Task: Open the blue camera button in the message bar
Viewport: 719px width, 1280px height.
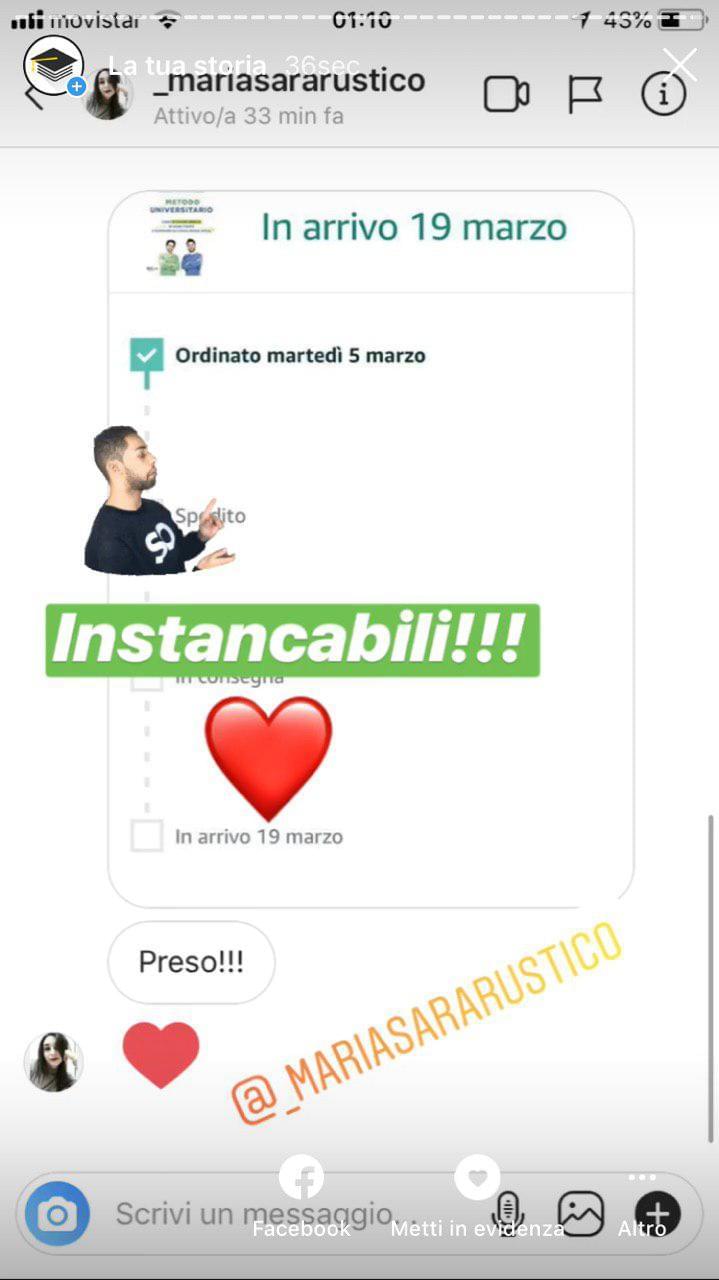Action: click(57, 1214)
